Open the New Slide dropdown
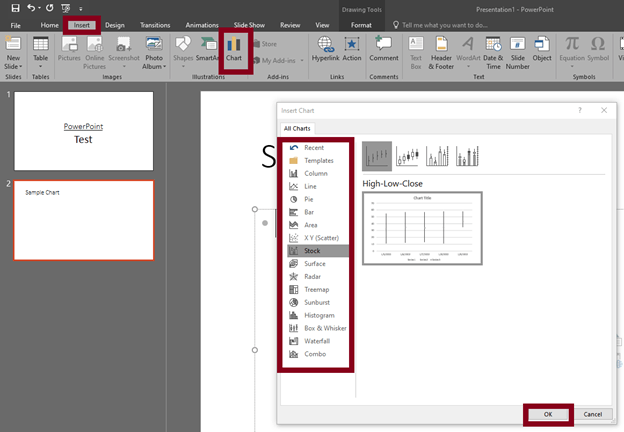The height and width of the screenshot is (432, 624). [x=14, y=62]
